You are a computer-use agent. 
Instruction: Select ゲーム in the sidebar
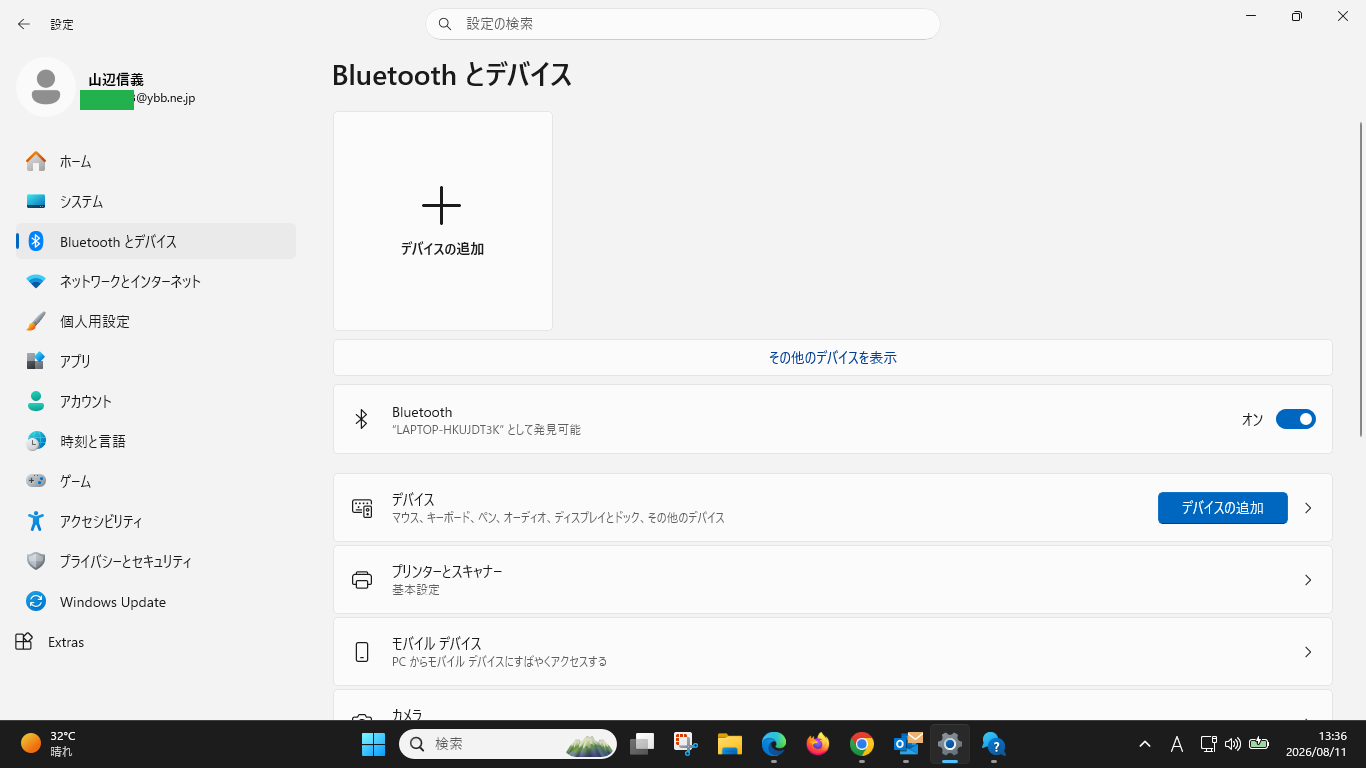pyautogui.click(x=156, y=481)
